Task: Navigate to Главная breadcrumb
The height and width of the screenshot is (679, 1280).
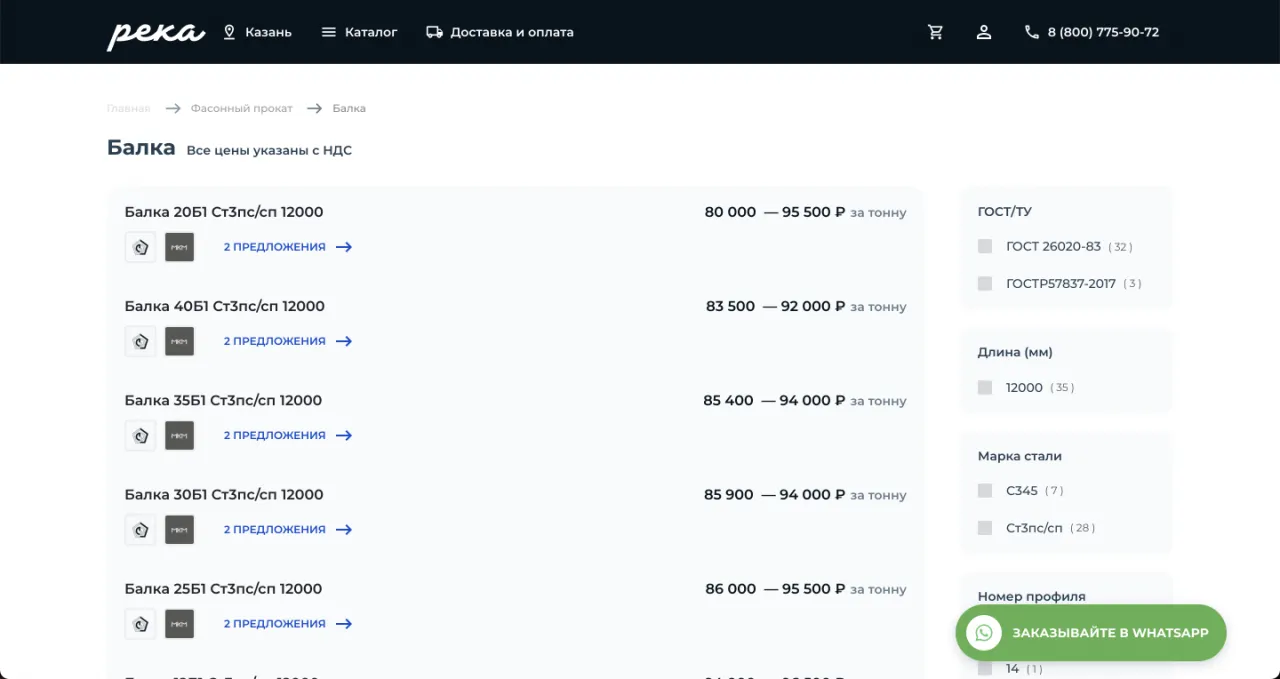Action: (129, 108)
